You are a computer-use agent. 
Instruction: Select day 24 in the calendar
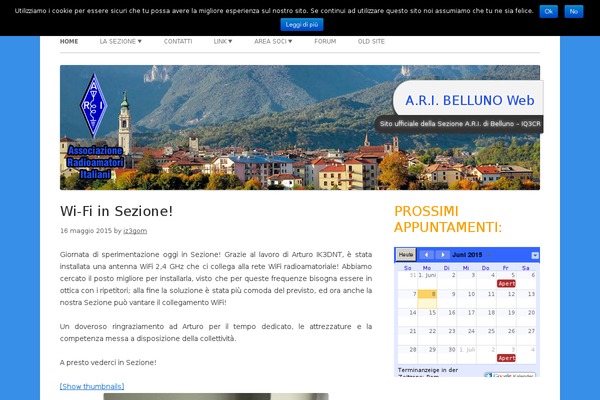[466, 336]
